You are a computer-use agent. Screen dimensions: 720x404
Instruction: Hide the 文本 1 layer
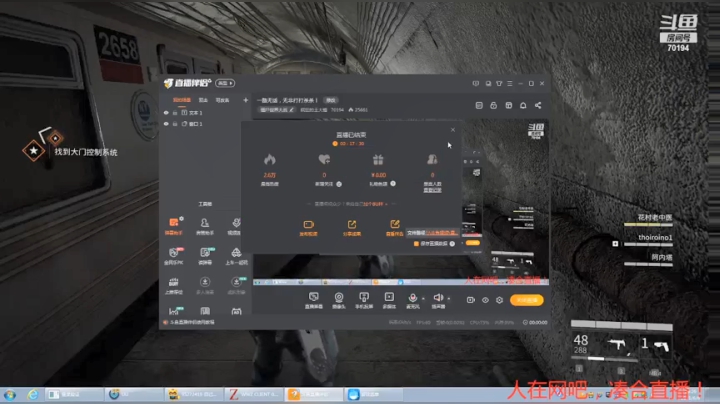[x=166, y=112]
